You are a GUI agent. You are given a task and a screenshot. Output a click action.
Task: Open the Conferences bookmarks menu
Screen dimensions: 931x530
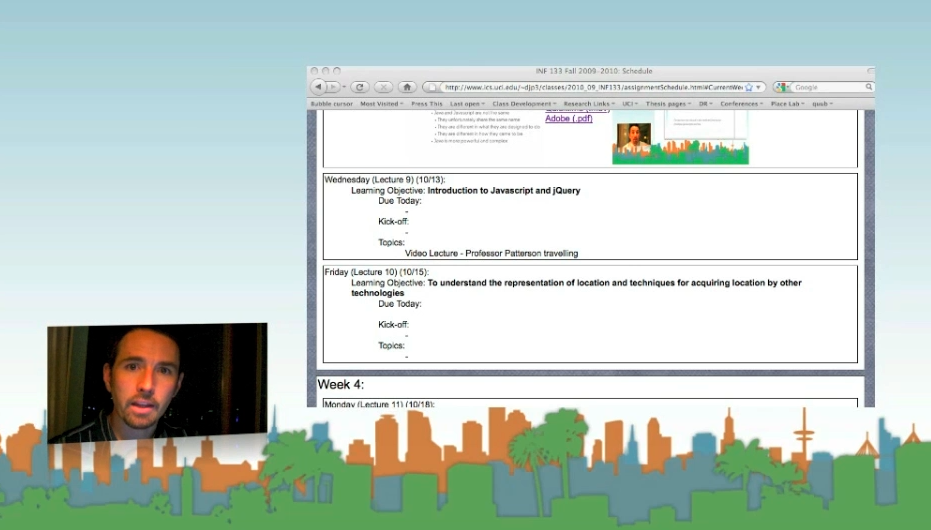(x=742, y=104)
